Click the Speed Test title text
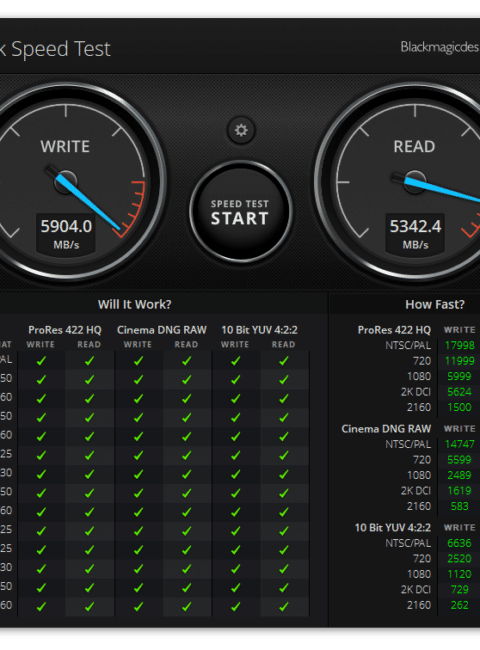The height and width of the screenshot is (650, 480). click(56, 49)
